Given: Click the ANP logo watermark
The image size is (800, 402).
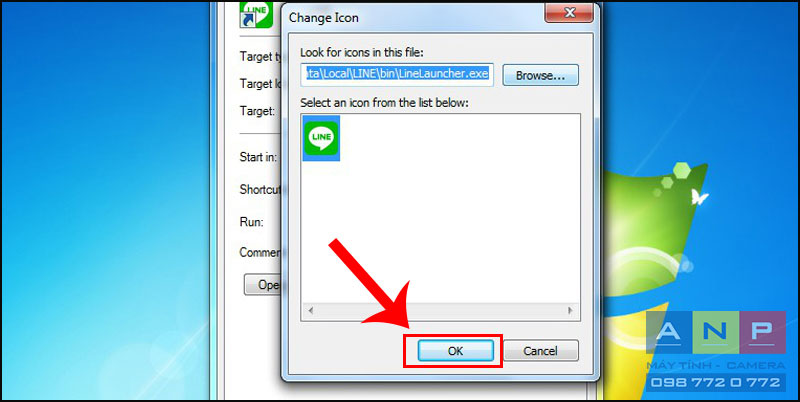Looking at the screenshot, I should (715, 333).
